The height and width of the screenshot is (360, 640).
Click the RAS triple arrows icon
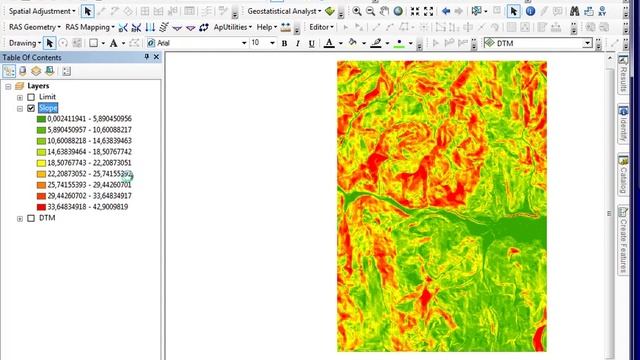click(x=150, y=27)
